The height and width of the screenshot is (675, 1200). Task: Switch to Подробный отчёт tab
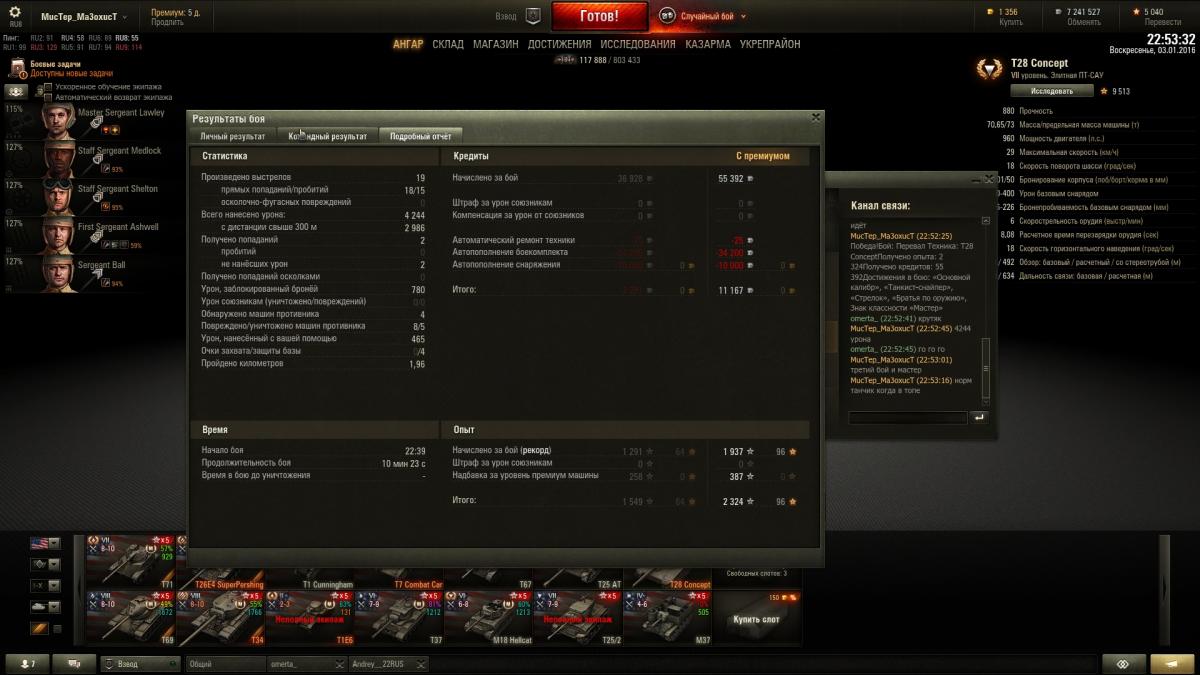[x=421, y=136]
